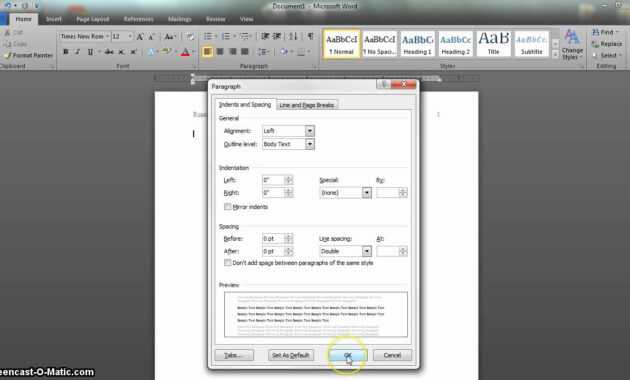630x380 pixels.
Task: Select Center alignment in the ribbon
Action: (220, 52)
